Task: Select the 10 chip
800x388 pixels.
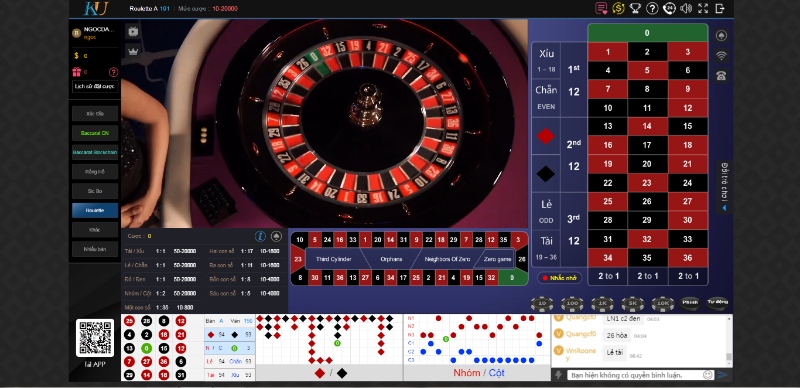Action: click(x=542, y=304)
